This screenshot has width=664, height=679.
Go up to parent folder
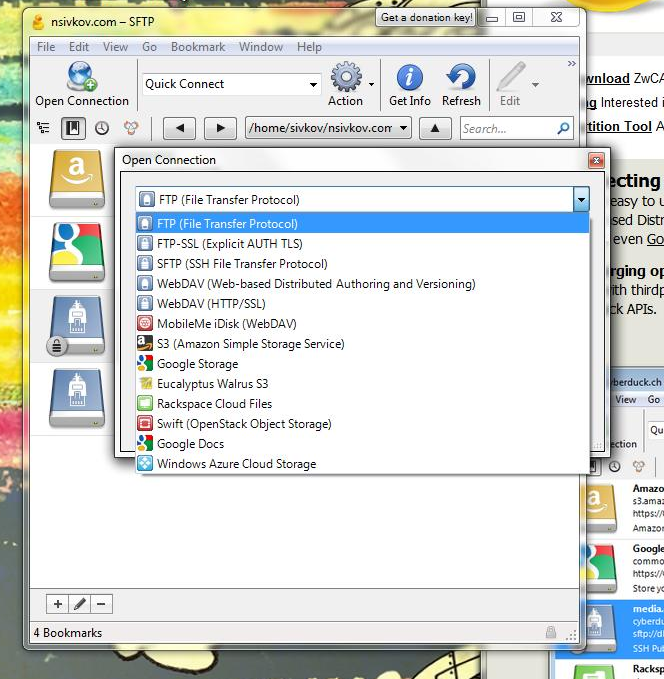(435, 128)
